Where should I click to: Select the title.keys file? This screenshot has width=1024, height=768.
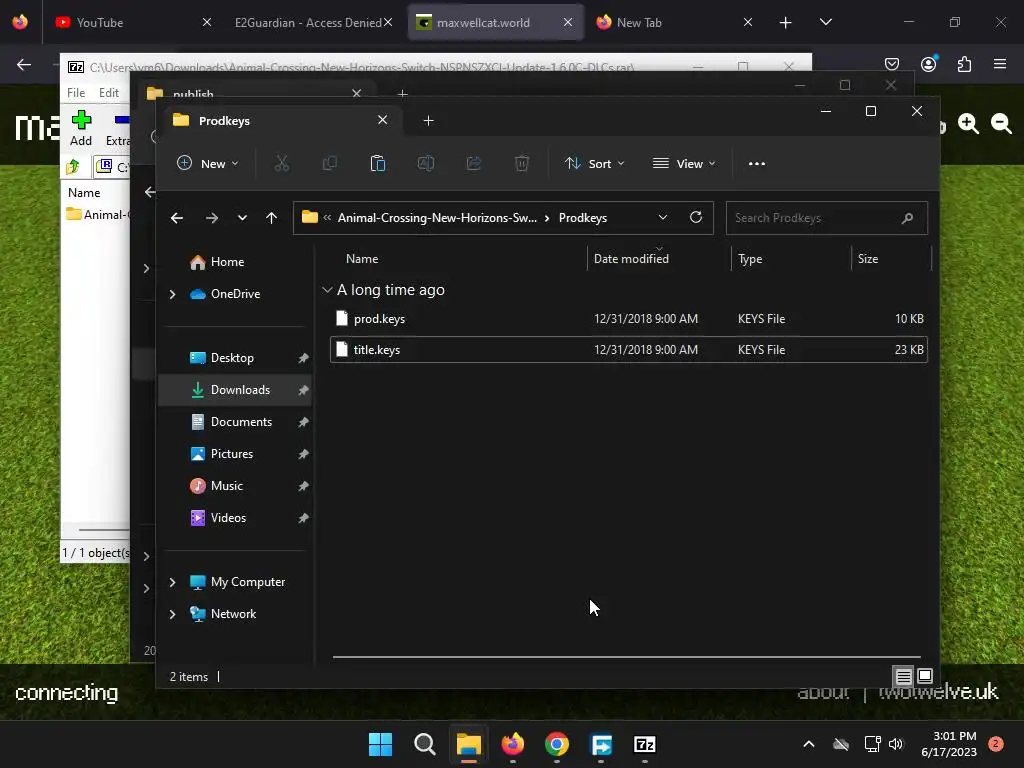(628, 349)
